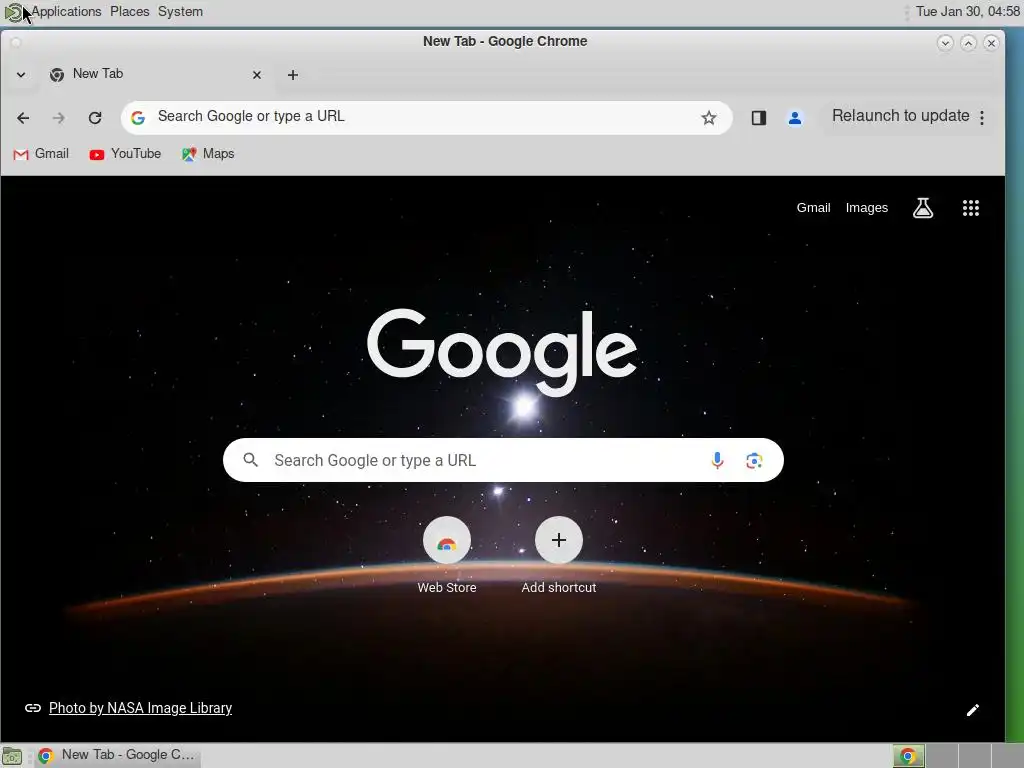
Task: Click Relaunch to update
Action: coord(900,116)
